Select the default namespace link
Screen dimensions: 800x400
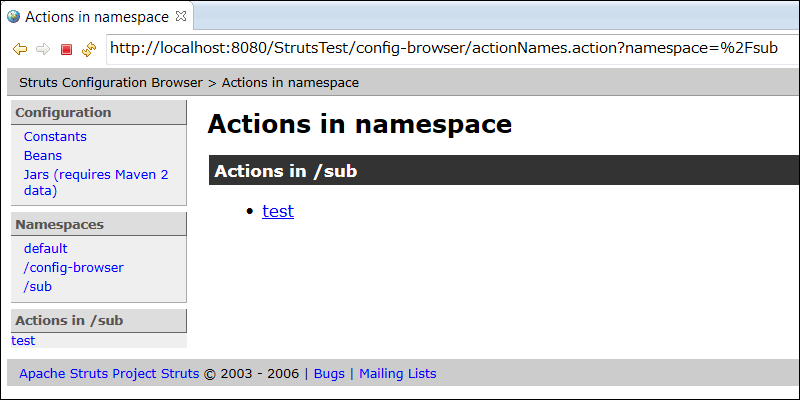(45, 248)
